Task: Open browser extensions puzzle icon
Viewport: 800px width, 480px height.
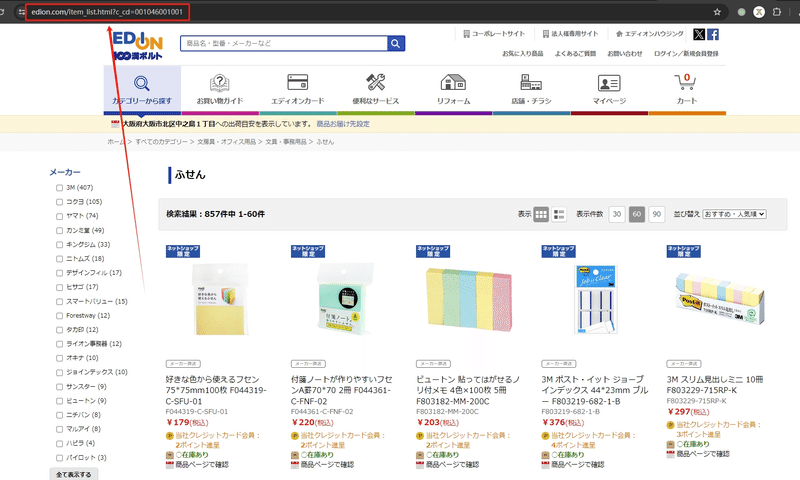Action: [777, 12]
